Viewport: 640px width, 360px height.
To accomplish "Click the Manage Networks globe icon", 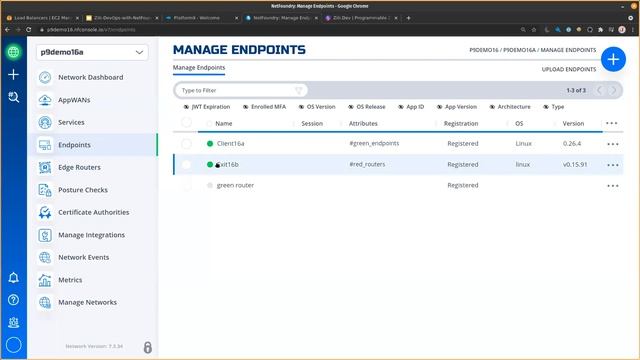I will click(x=45, y=302).
